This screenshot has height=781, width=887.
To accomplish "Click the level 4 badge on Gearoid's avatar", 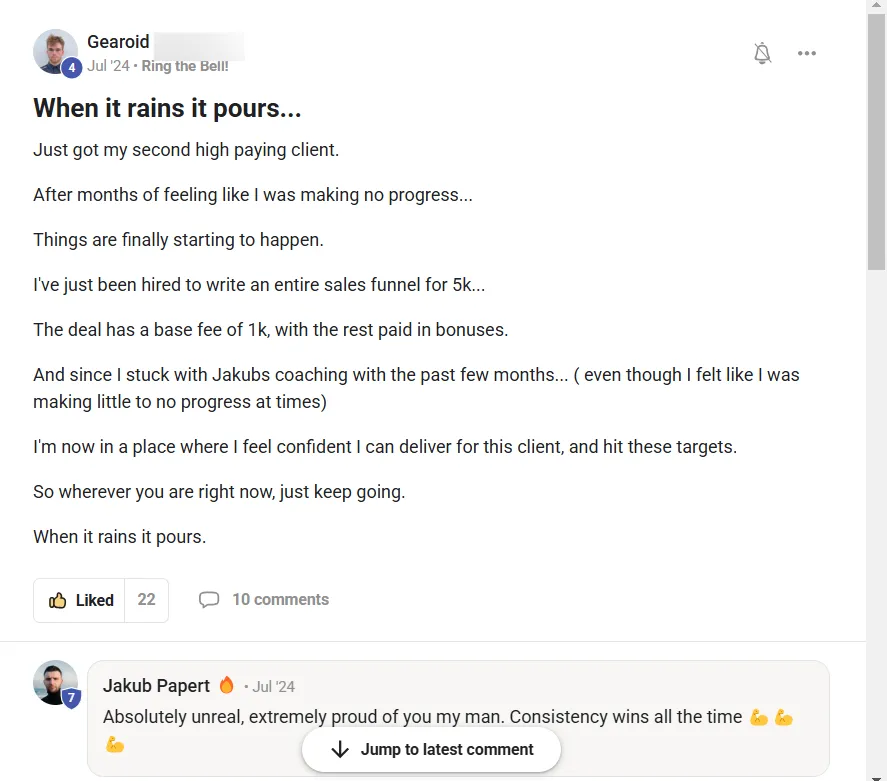I will coord(71,68).
